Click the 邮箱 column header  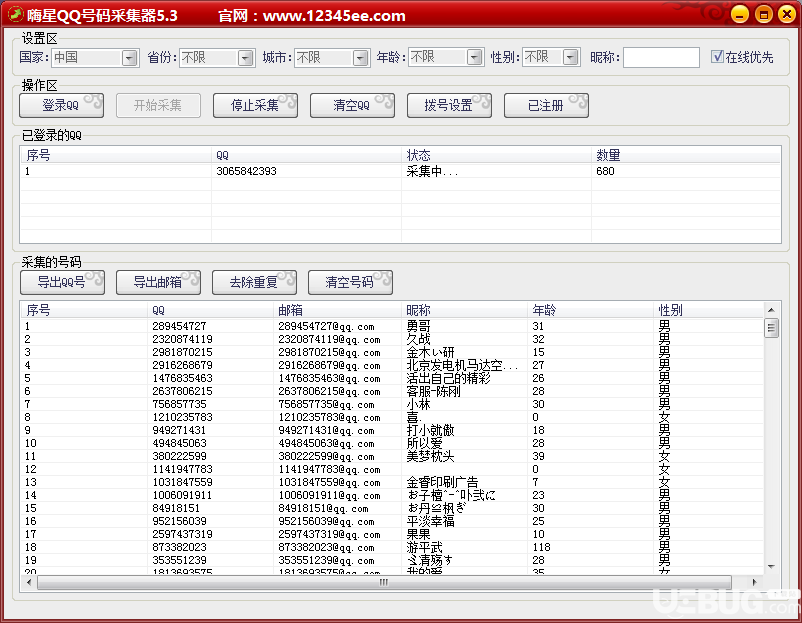pyautogui.click(x=337, y=310)
